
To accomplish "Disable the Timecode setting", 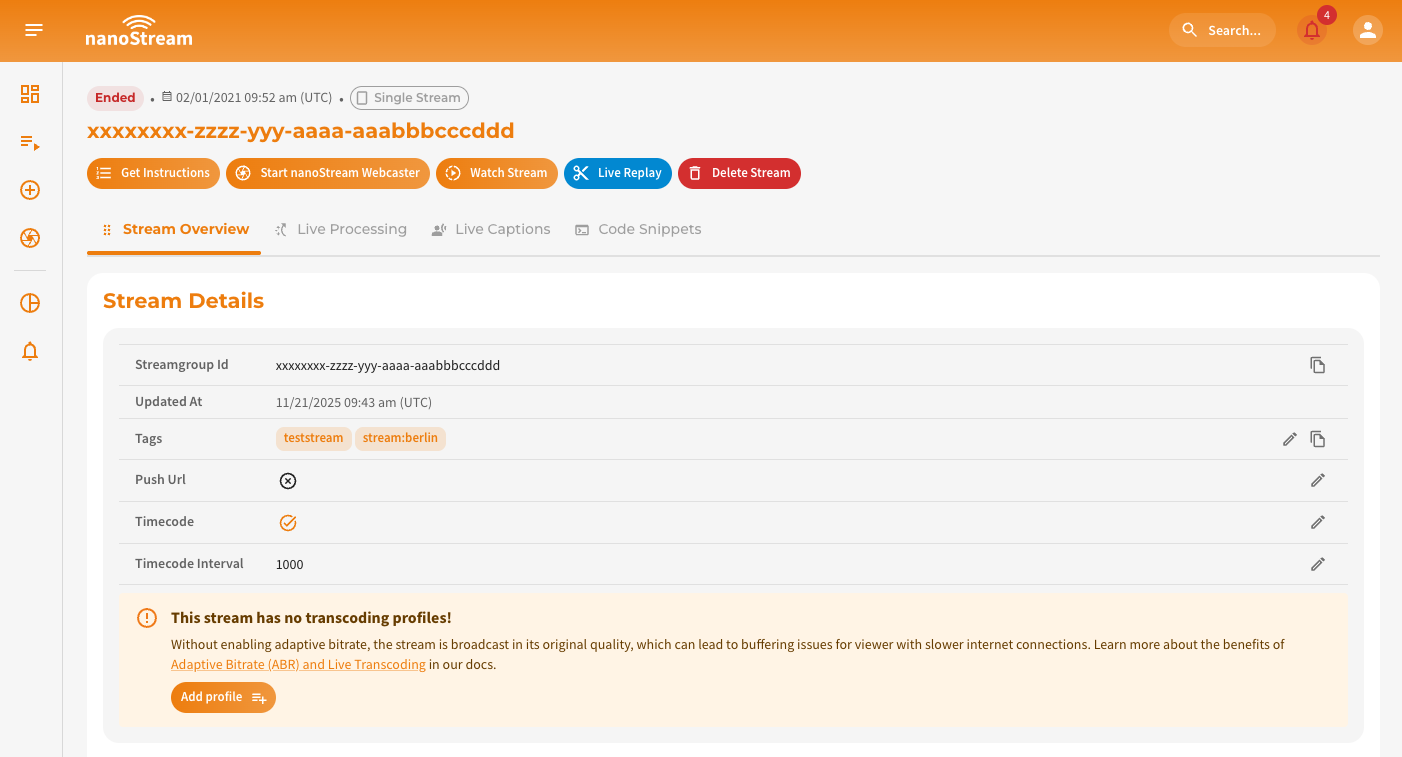I will [x=288, y=522].
